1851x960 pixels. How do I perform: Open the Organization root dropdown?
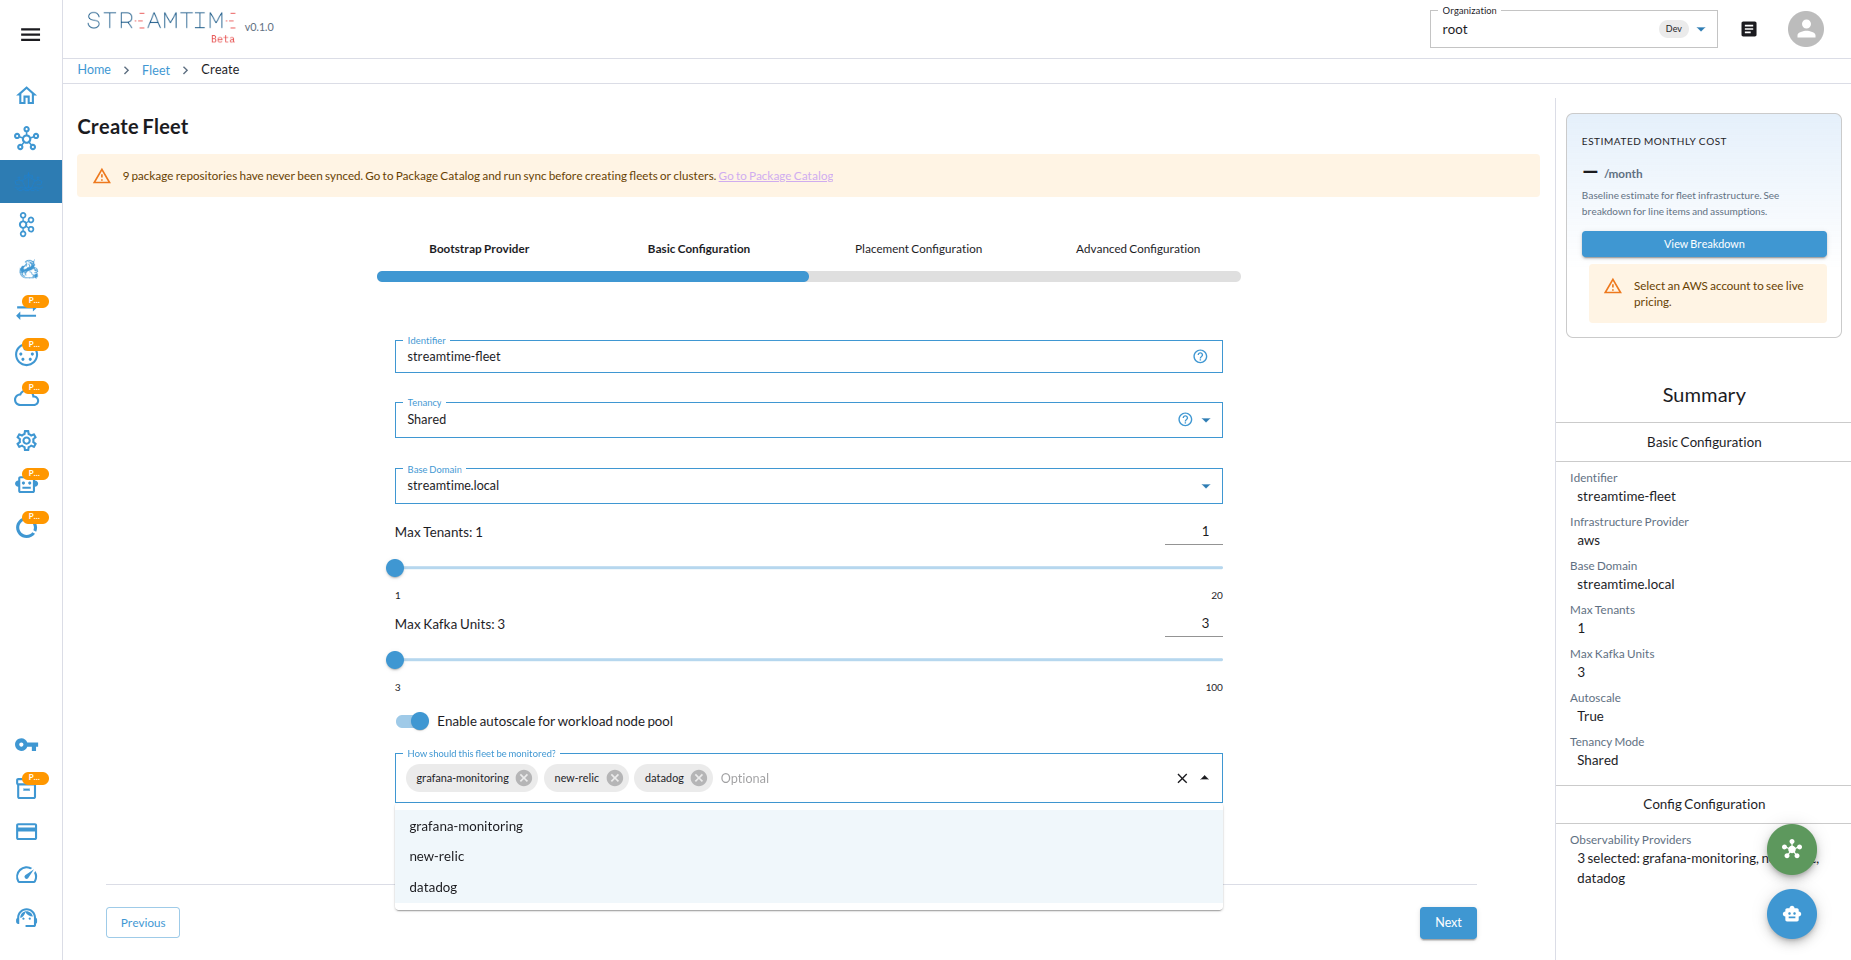point(1573,29)
